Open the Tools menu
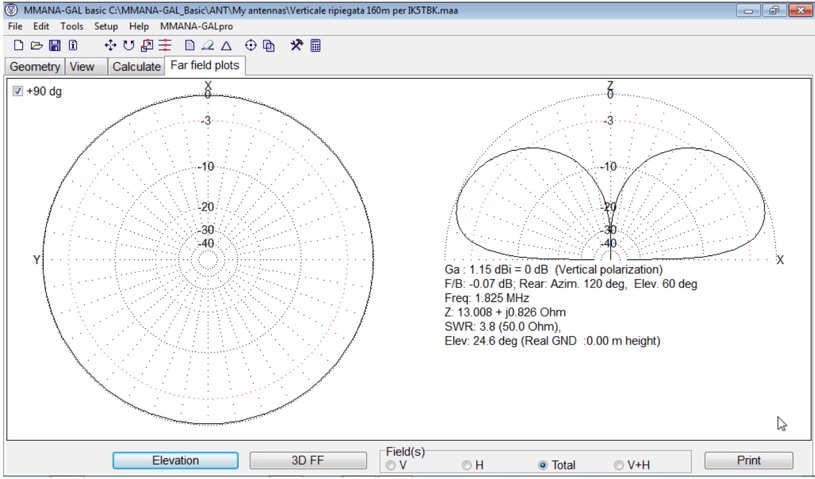The image size is (815, 479). (x=72, y=26)
